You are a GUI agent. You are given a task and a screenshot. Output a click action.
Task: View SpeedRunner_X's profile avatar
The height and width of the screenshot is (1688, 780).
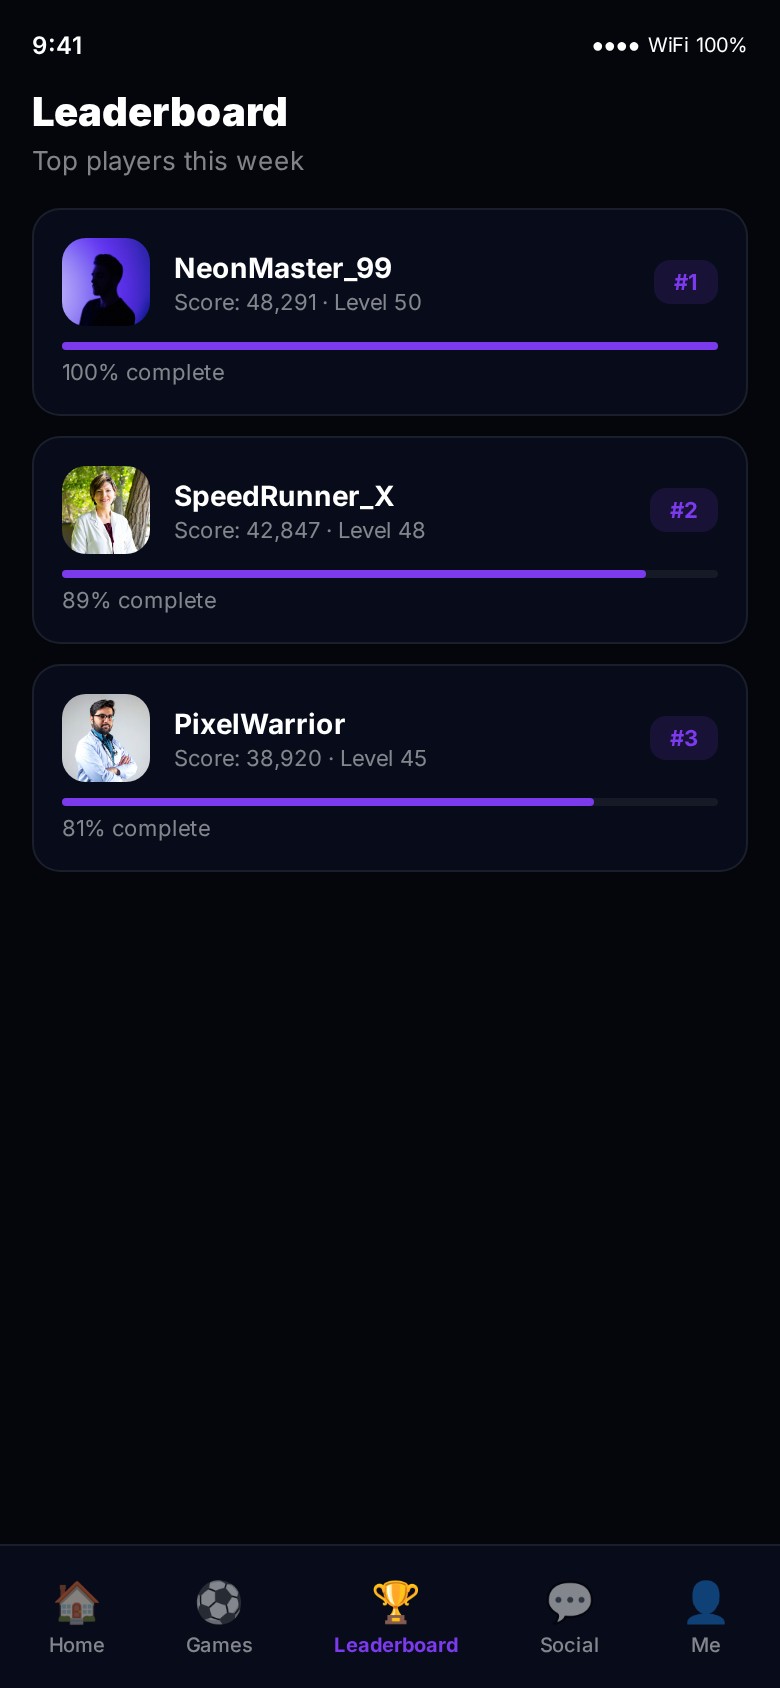106,510
